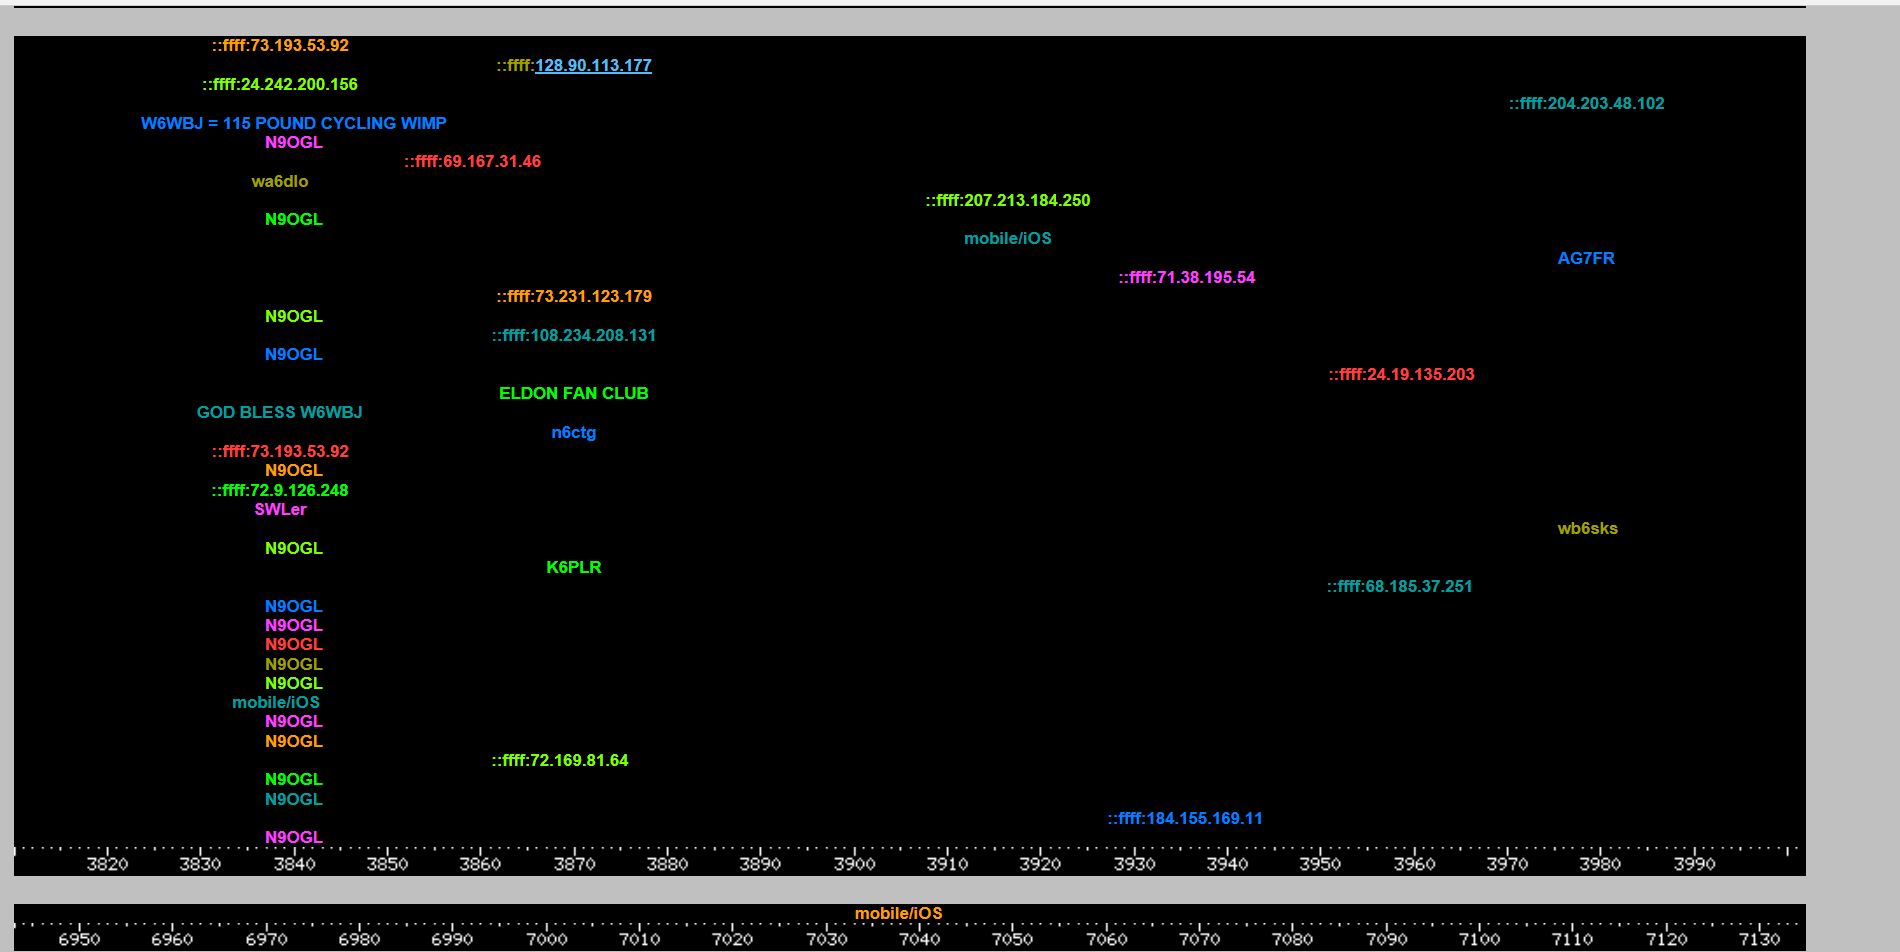Screen dimensions: 1900x952
Task: Select the magenta ::ffff:71.38.195.54 label
Action: [x=1187, y=277]
